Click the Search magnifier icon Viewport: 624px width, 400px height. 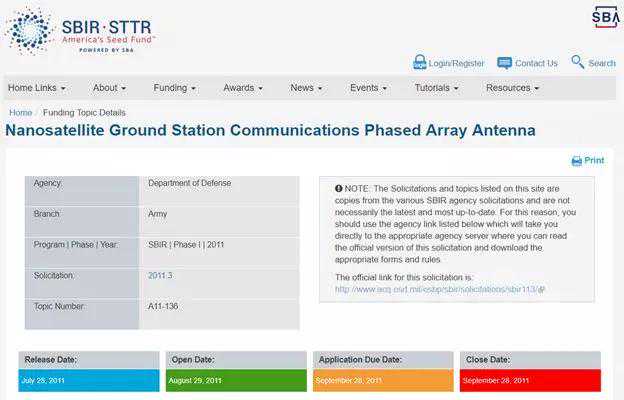[x=578, y=62]
